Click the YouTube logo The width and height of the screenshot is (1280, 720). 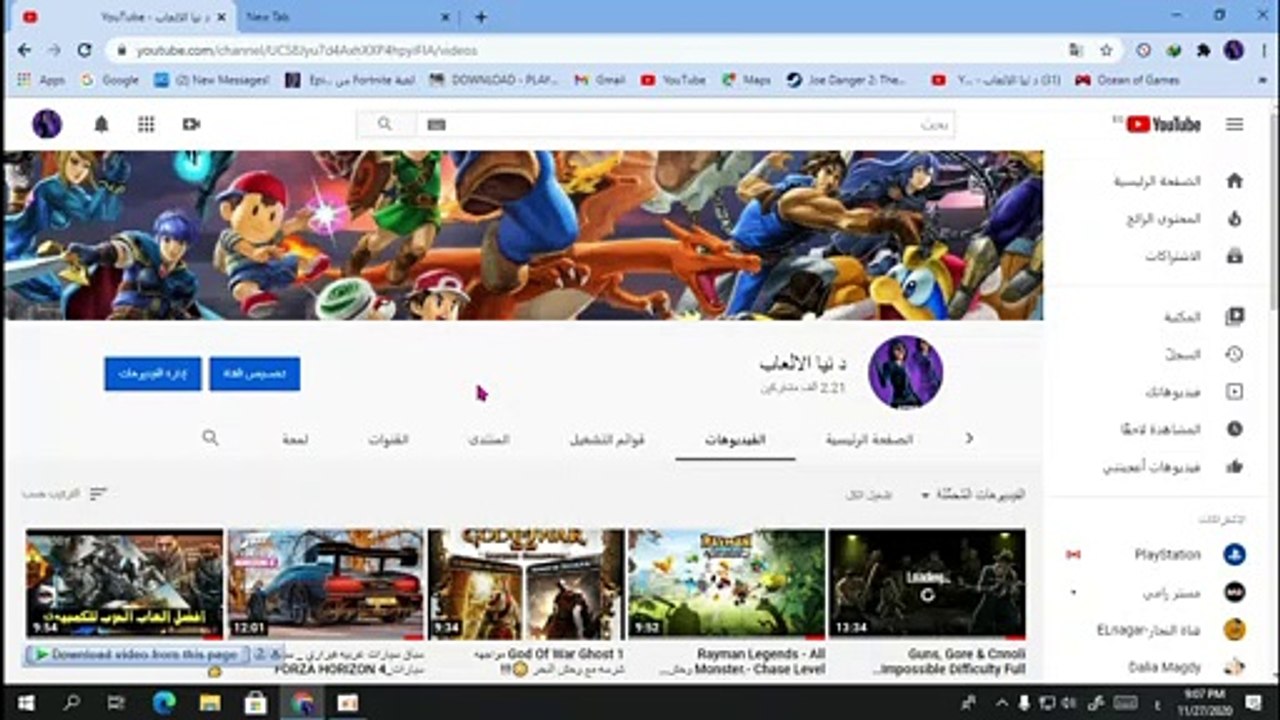click(x=1163, y=124)
